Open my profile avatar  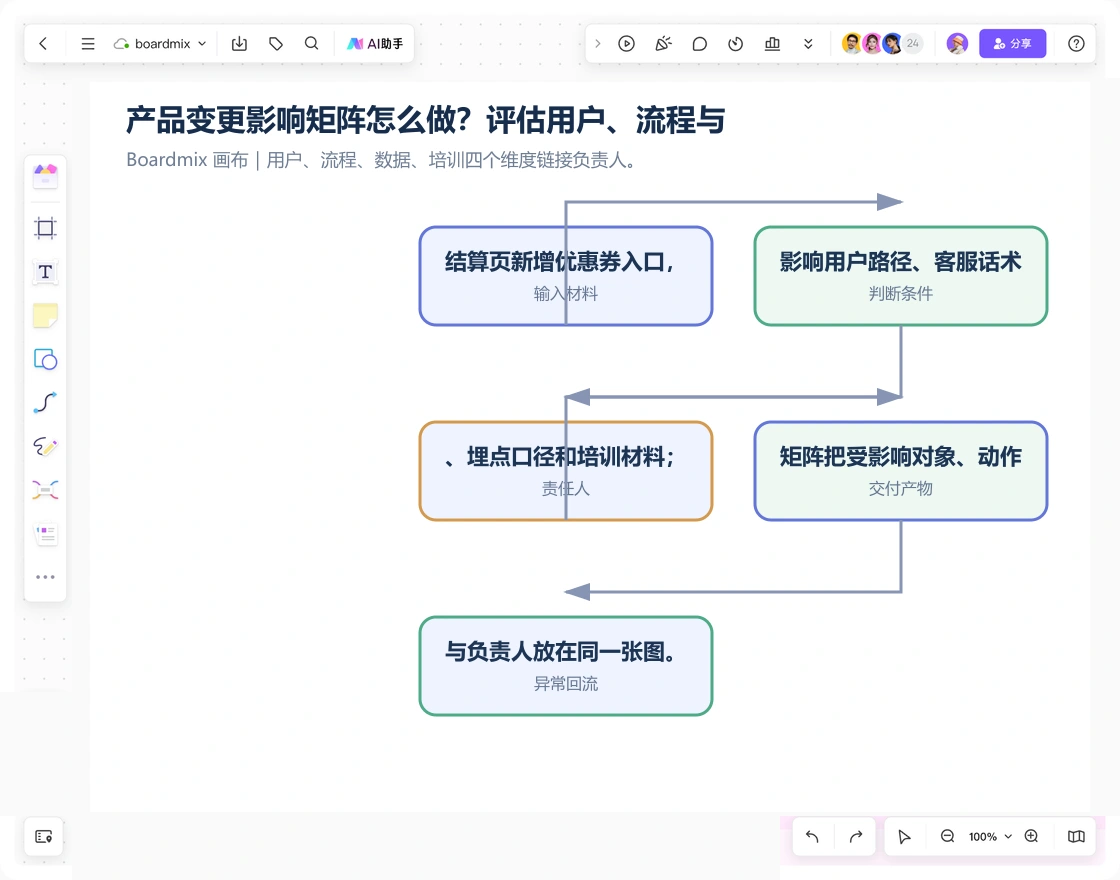[x=957, y=44]
